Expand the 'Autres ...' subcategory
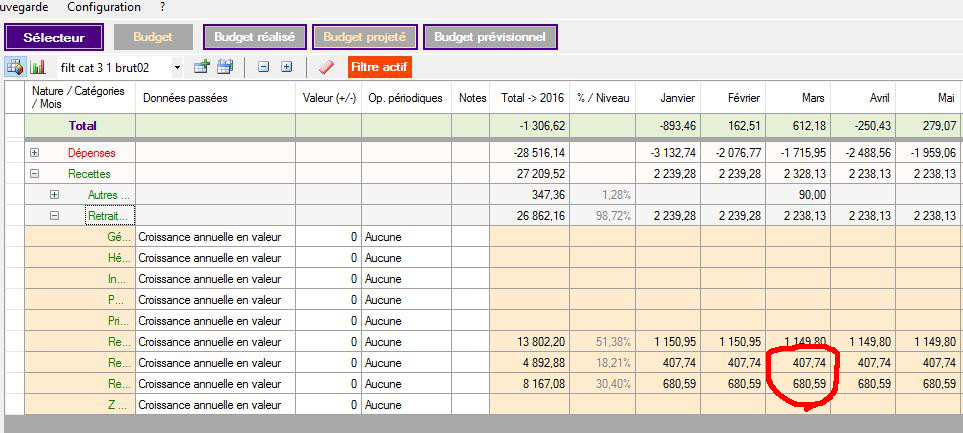 (x=55, y=194)
